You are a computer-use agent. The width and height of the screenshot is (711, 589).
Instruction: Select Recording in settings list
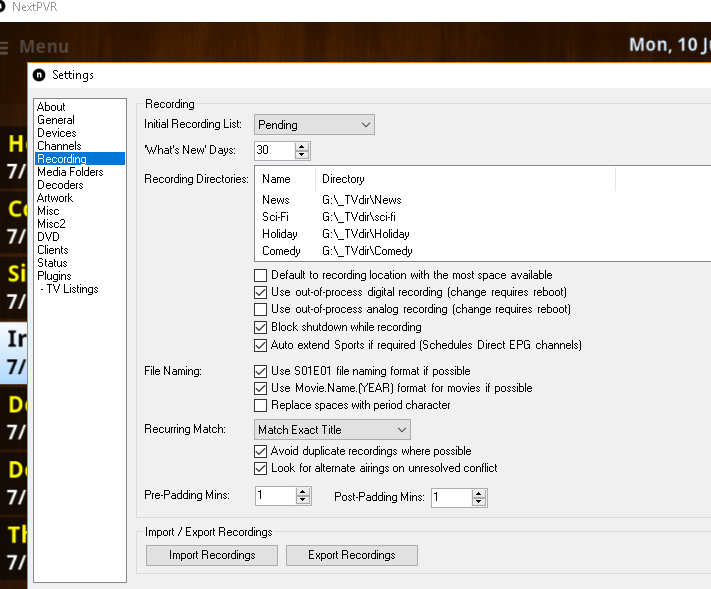point(80,159)
